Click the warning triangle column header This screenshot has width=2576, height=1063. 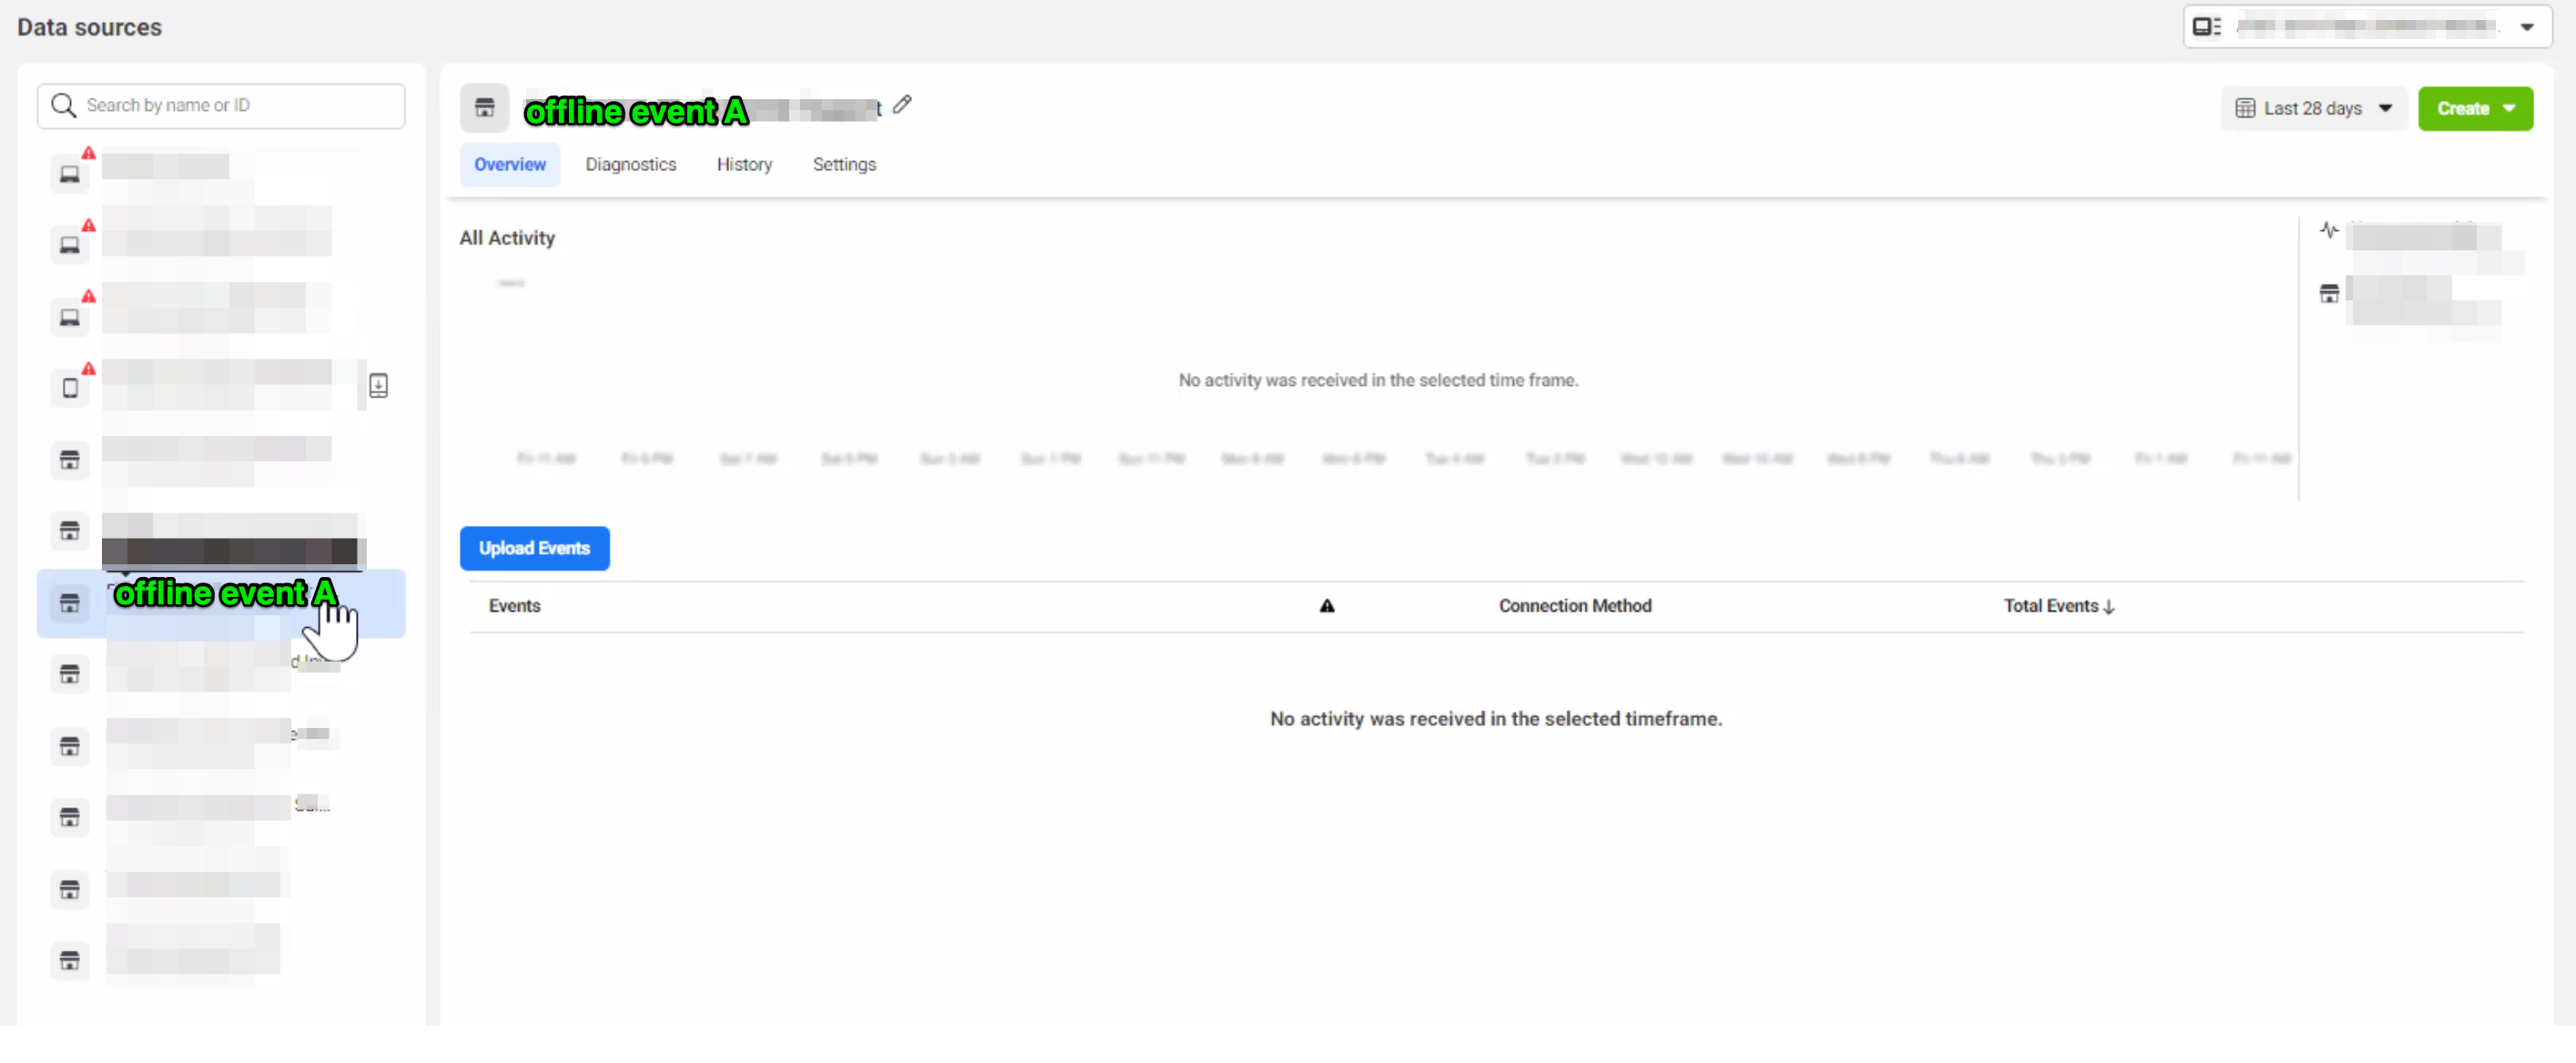click(x=1326, y=606)
